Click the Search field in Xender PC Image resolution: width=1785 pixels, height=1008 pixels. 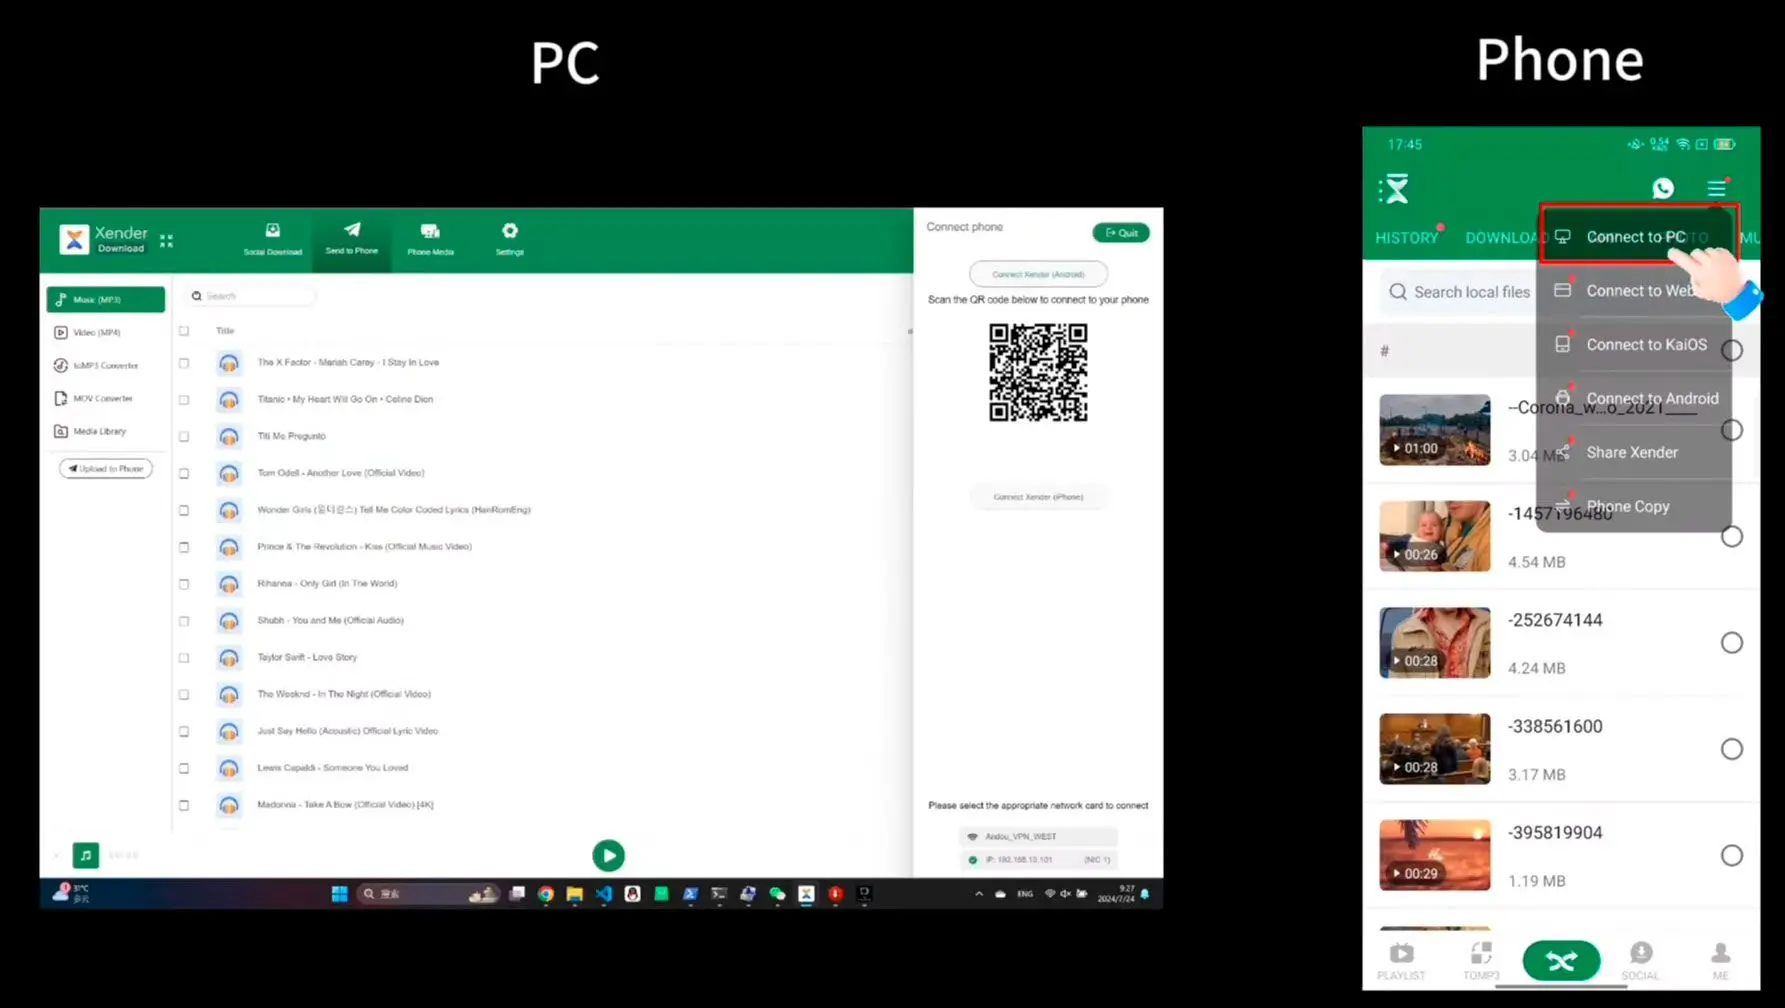click(x=250, y=296)
